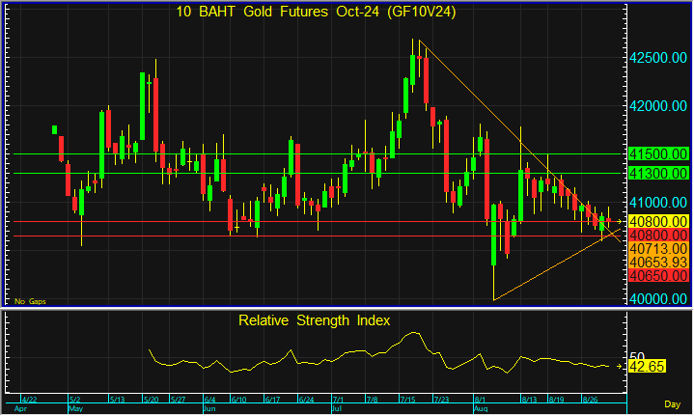Viewport: 694px width, 416px height.
Task: Click the RSI value 42.65 label
Action: [647, 367]
